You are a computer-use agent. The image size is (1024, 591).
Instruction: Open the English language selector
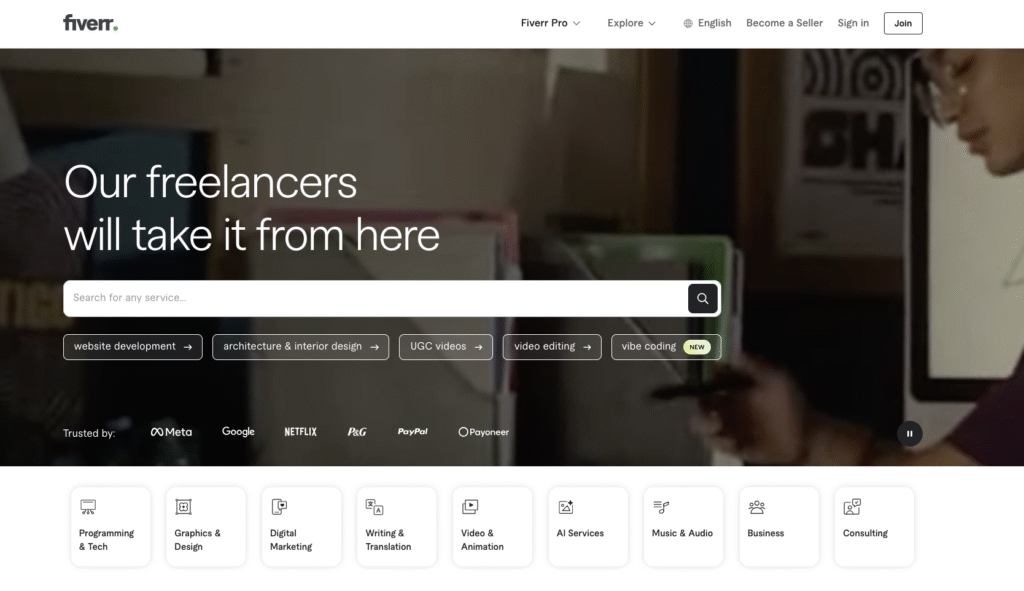[x=707, y=23]
